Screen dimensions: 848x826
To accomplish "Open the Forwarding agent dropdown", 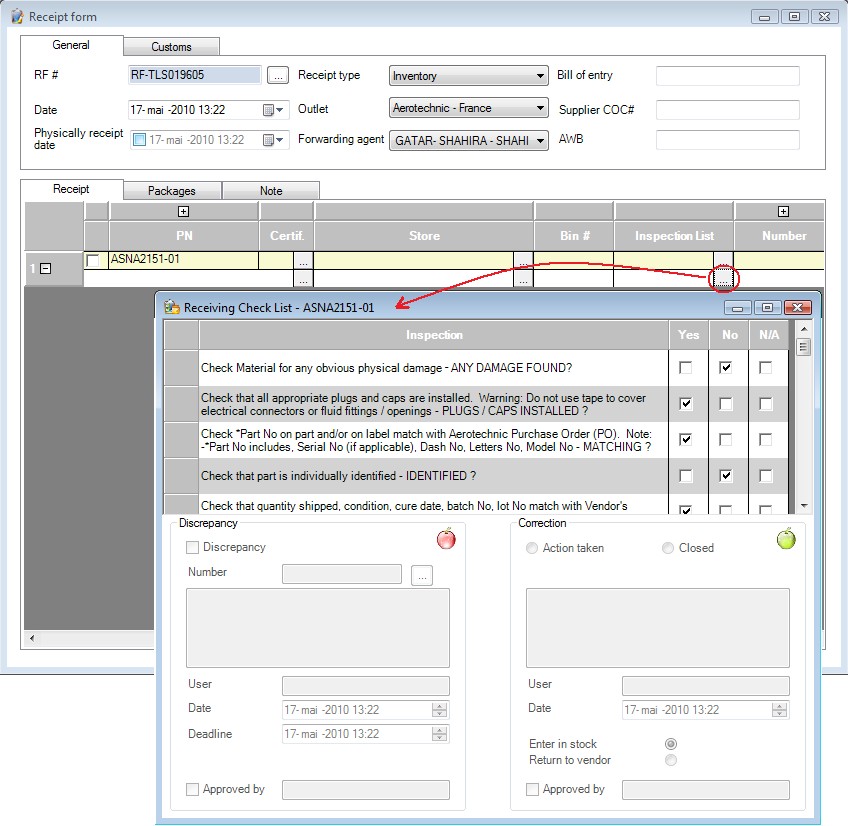I will coord(541,141).
